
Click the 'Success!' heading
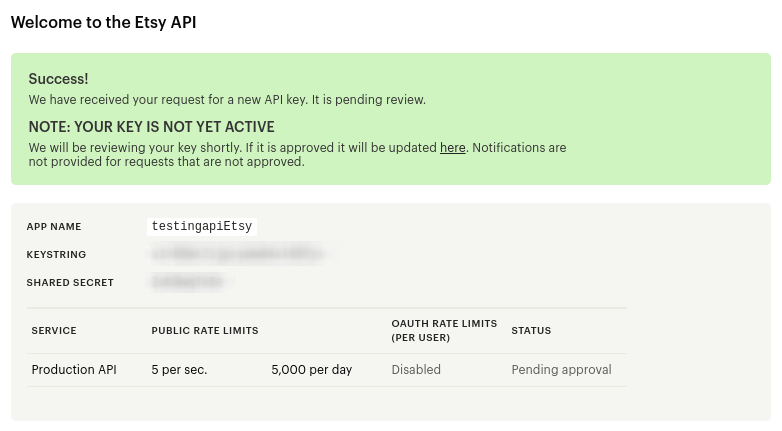58,79
